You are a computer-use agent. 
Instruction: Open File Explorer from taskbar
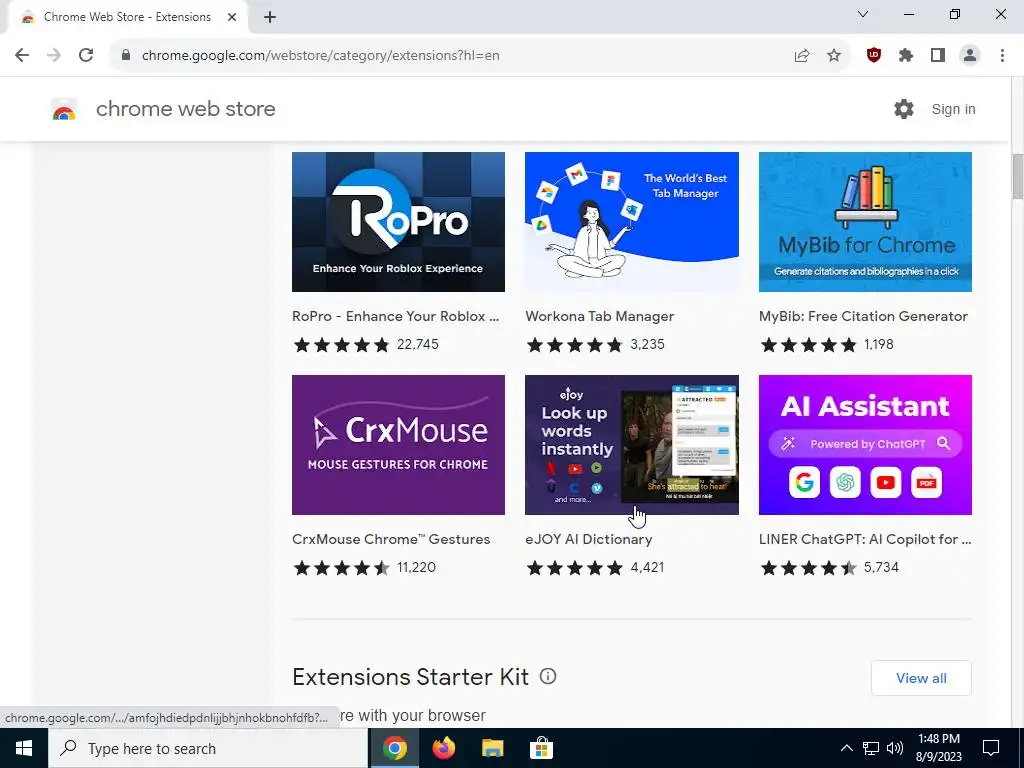492,748
